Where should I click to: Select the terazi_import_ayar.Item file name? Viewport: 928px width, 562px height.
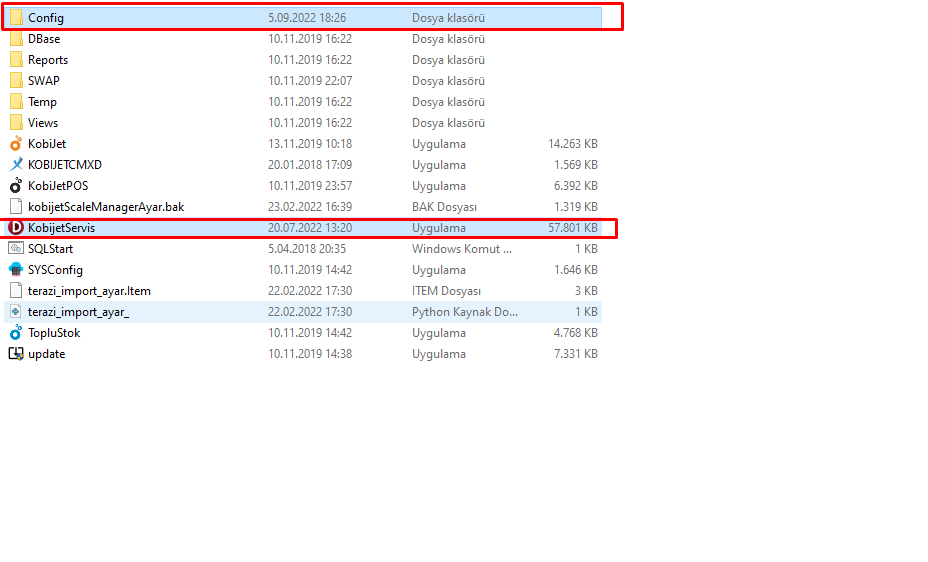pyautogui.click(x=89, y=291)
